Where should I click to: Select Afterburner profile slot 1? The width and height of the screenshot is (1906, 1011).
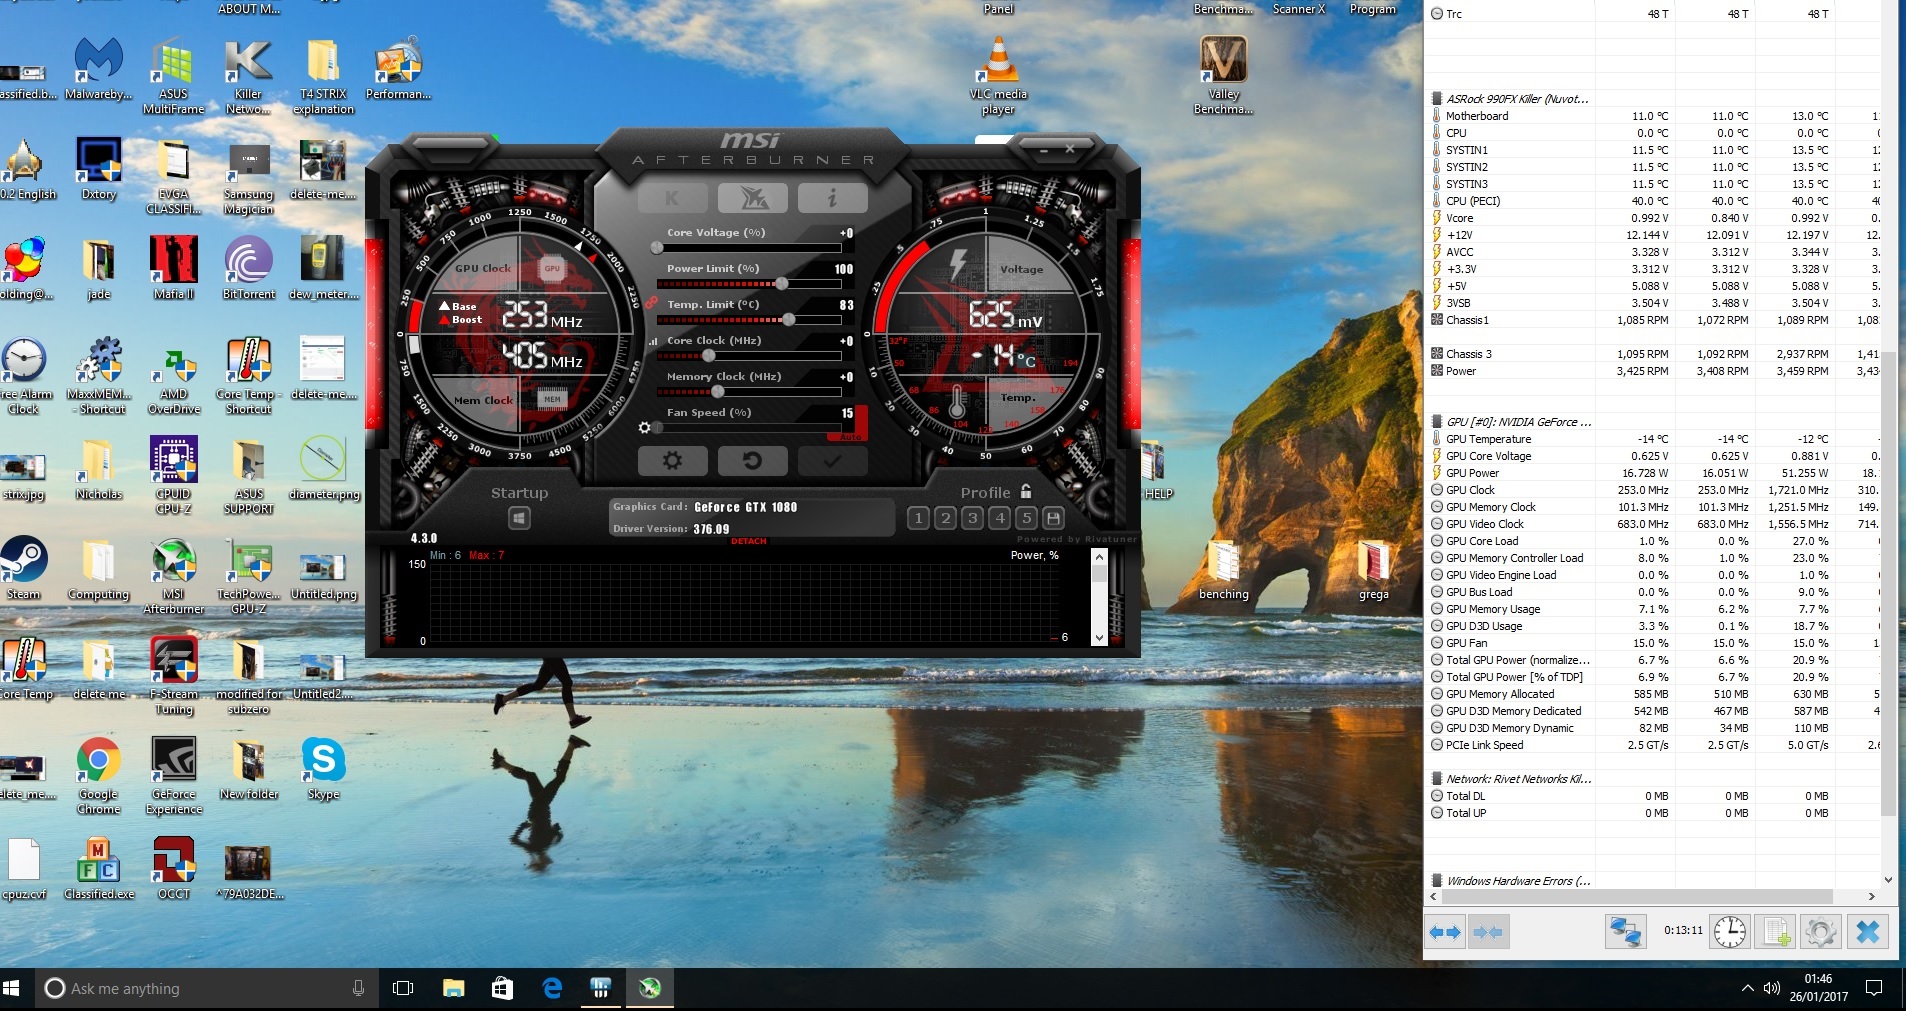coord(918,518)
